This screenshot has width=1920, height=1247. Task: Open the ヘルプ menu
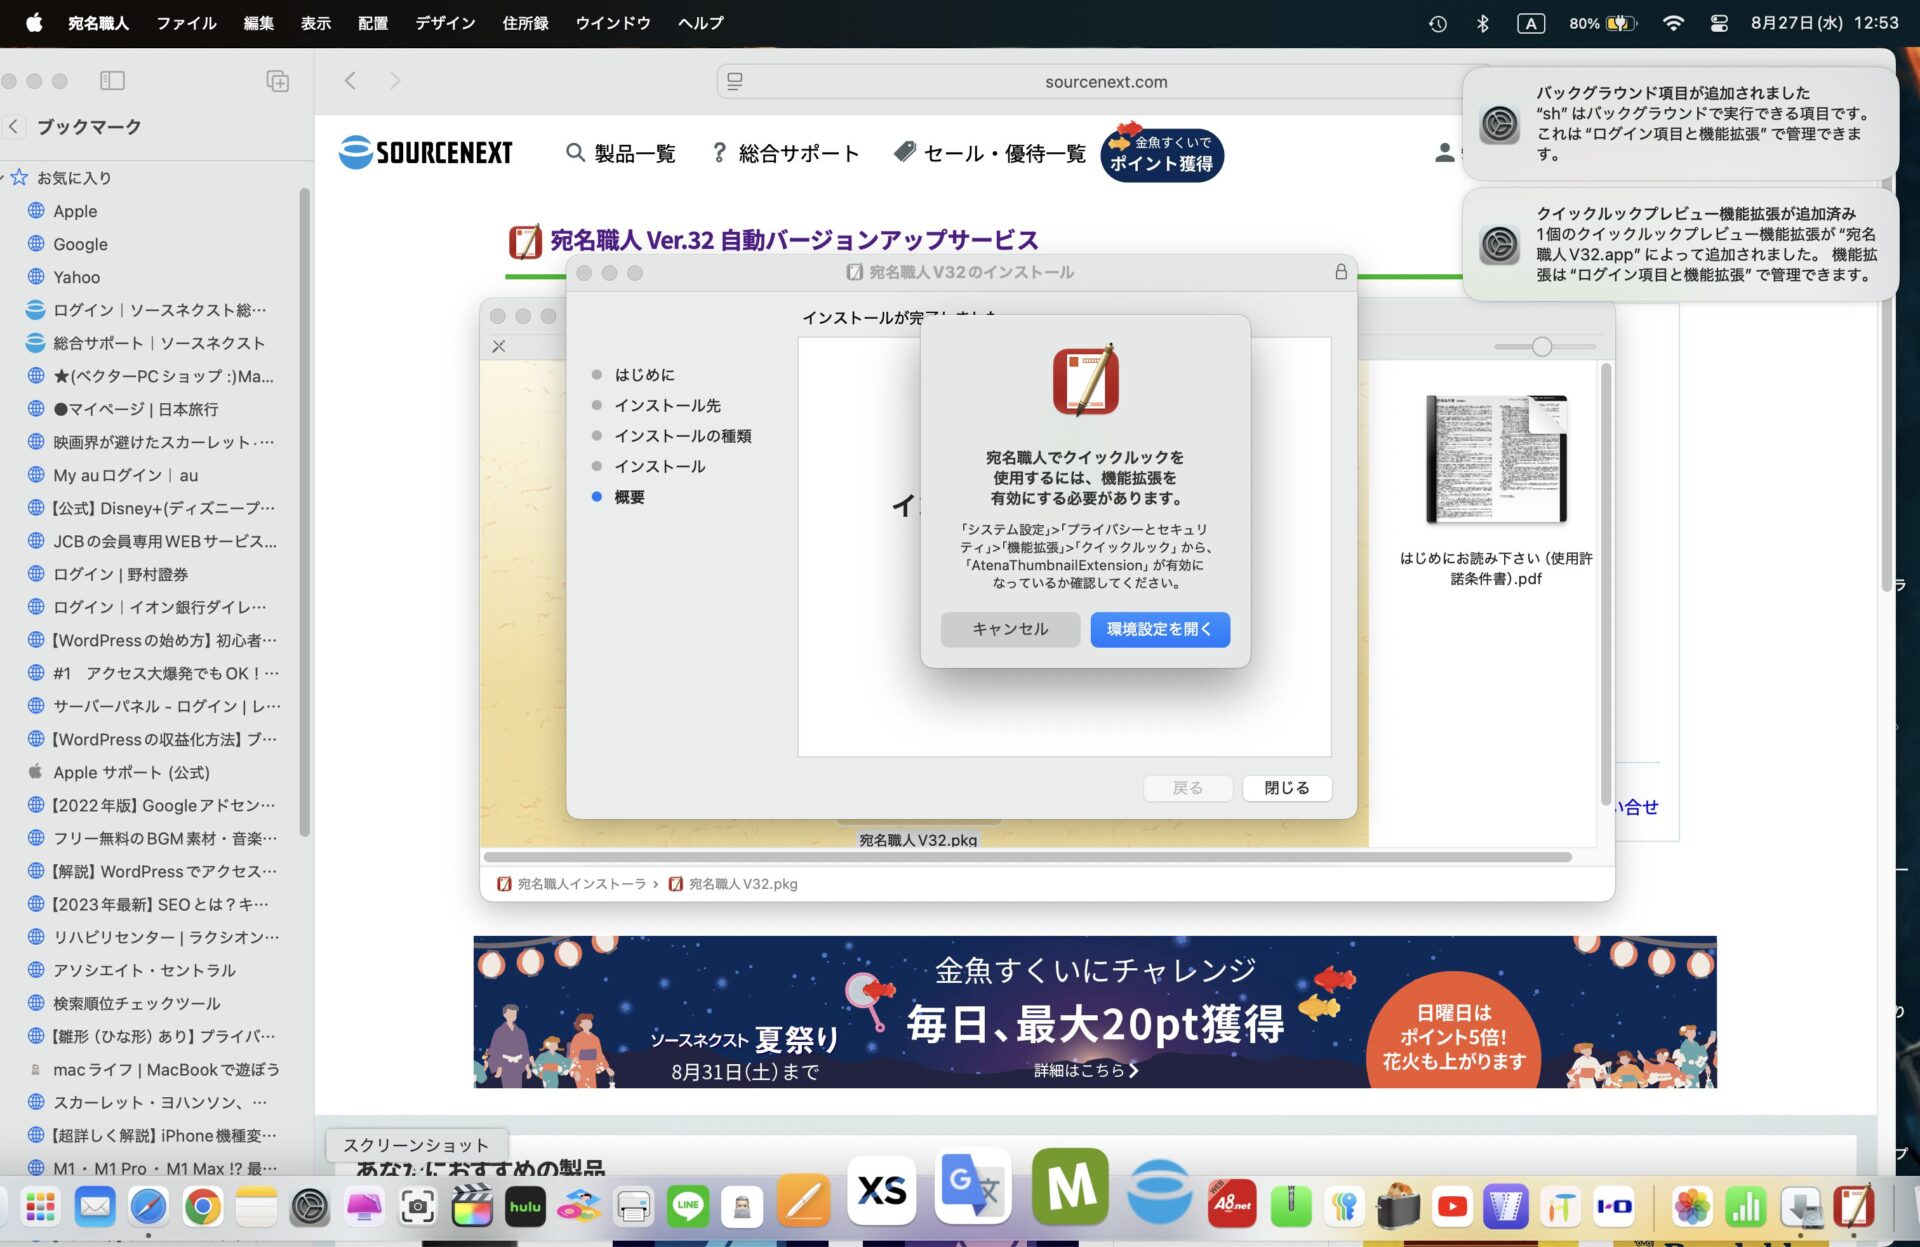click(x=700, y=23)
